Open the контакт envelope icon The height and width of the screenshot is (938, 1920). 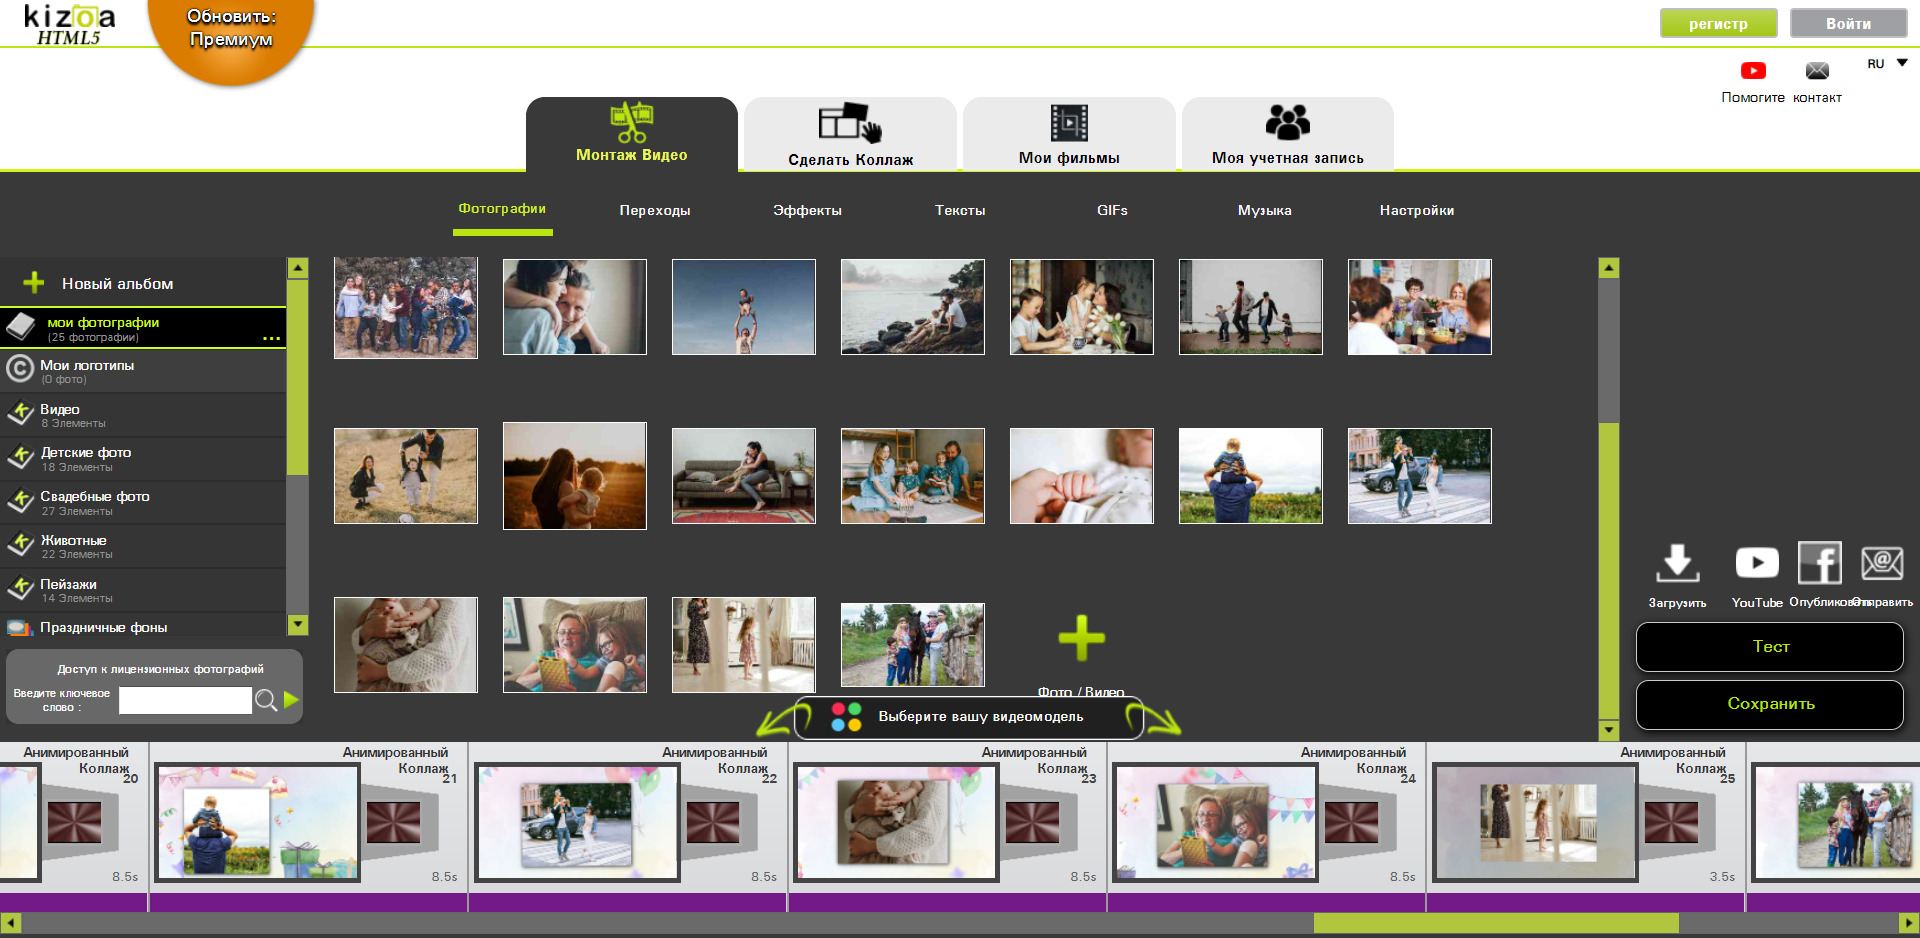pyautogui.click(x=1817, y=71)
